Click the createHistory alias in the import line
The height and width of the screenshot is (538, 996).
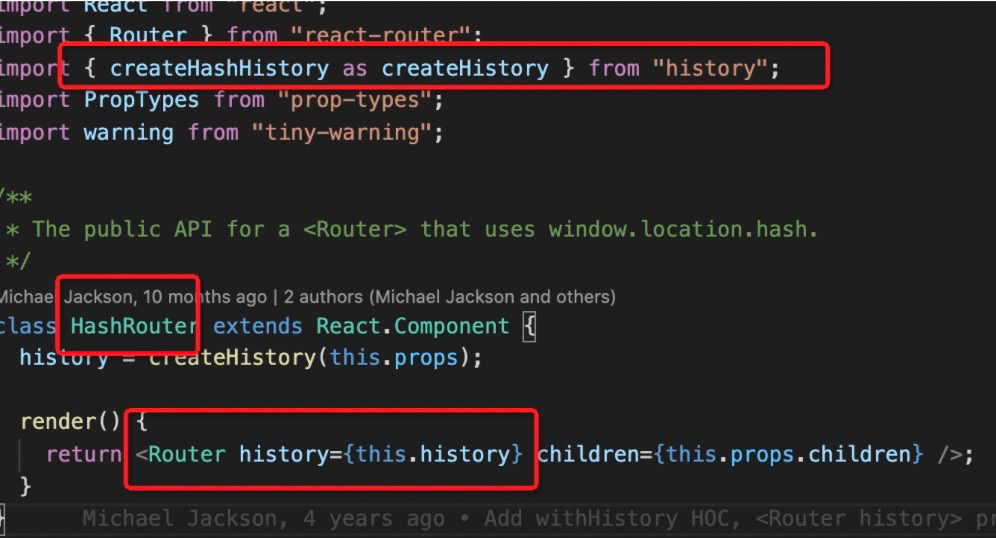pyautogui.click(x=465, y=68)
